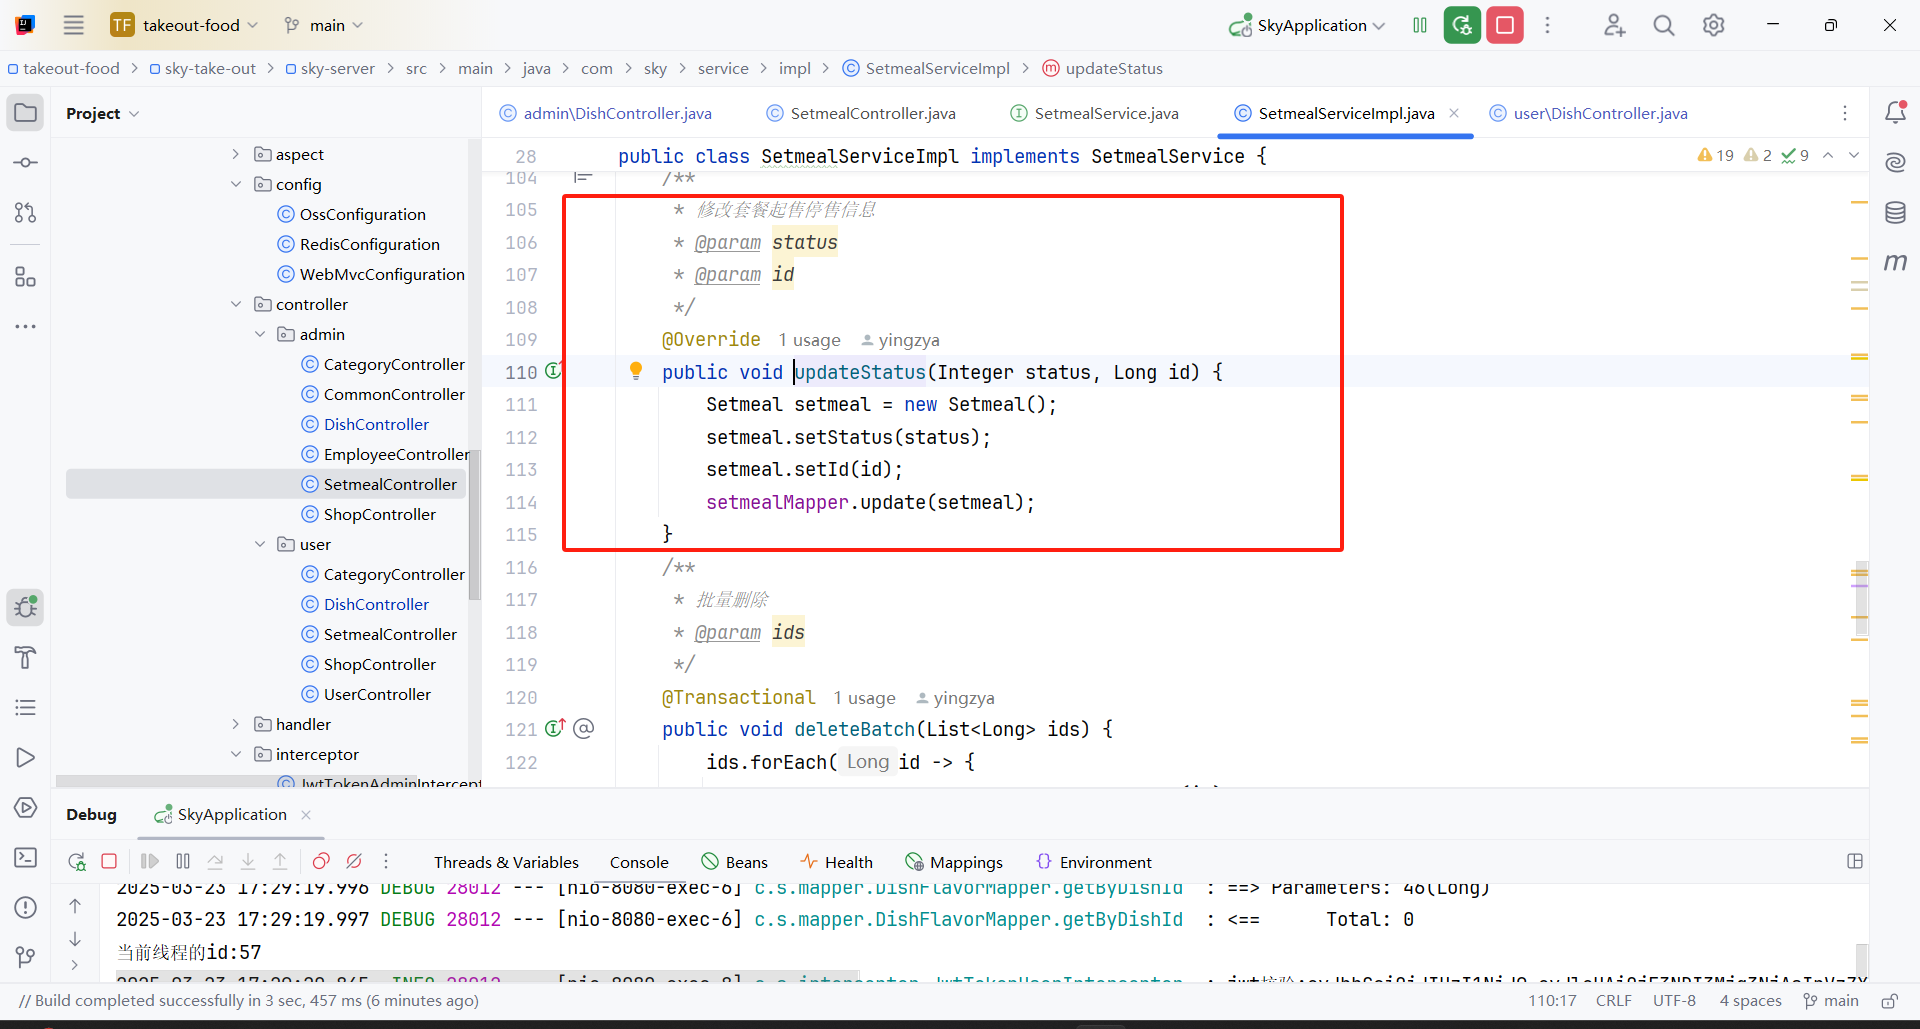Screen dimensions: 1920x1029
Task: Switch to the user\DishController.java tab
Action: (x=1589, y=113)
